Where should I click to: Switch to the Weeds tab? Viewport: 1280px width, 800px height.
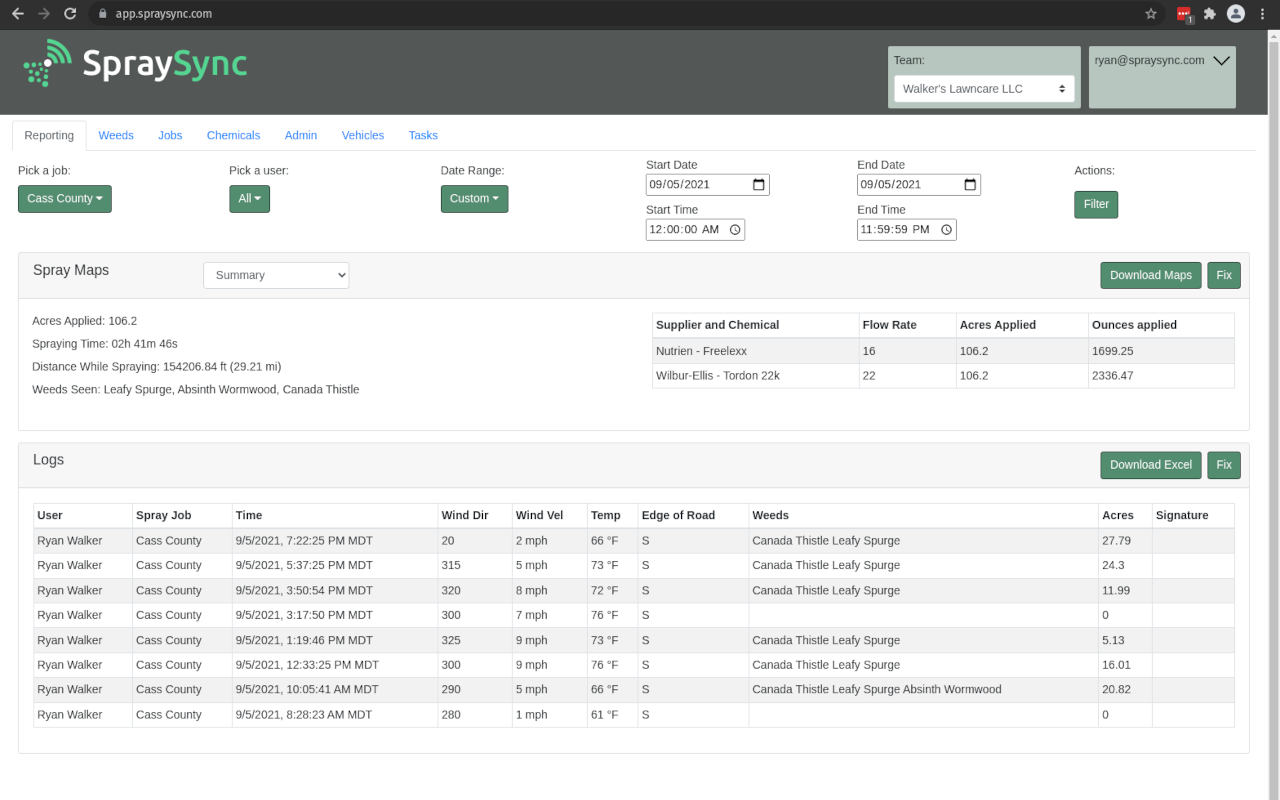(116, 135)
